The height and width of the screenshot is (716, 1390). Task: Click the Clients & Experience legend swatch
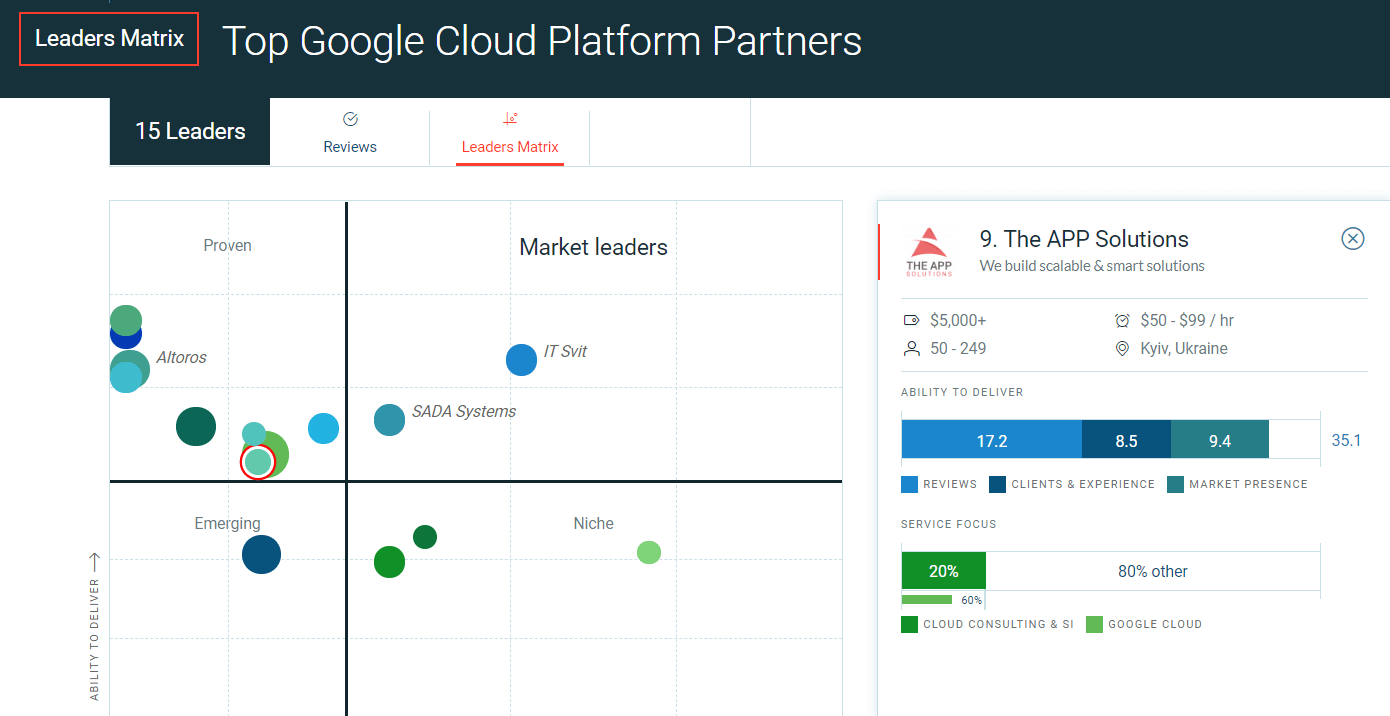pos(997,484)
